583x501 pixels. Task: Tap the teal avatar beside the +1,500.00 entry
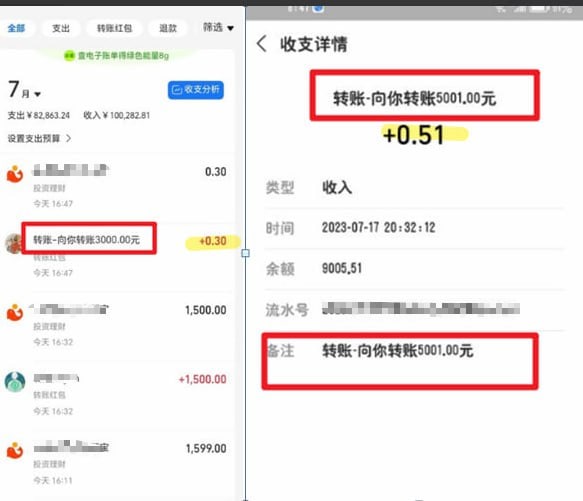(x=15, y=382)
